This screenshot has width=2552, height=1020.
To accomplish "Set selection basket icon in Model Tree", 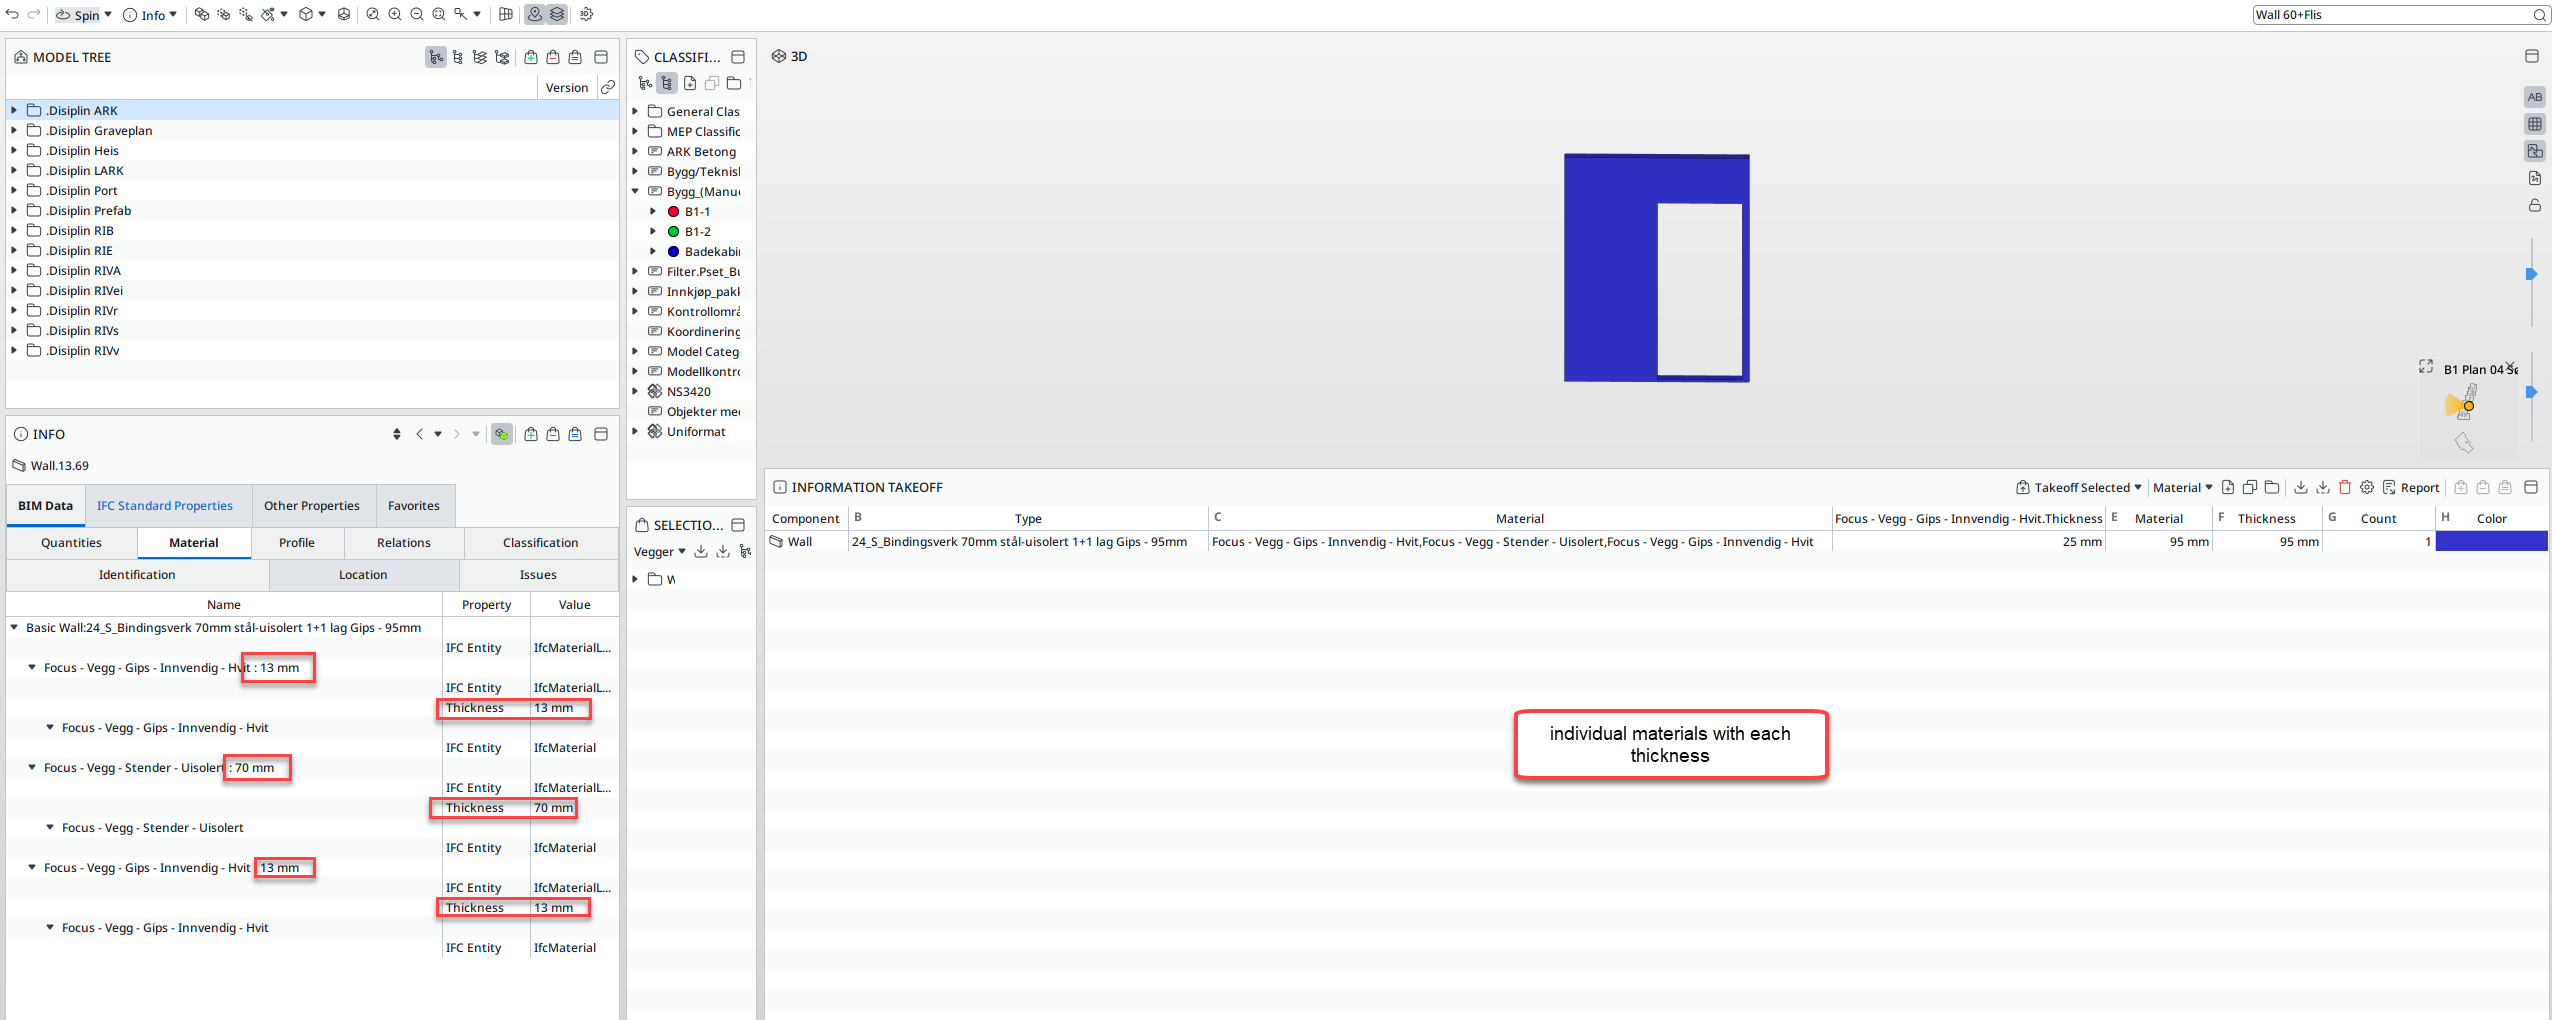I will point(575,57).
